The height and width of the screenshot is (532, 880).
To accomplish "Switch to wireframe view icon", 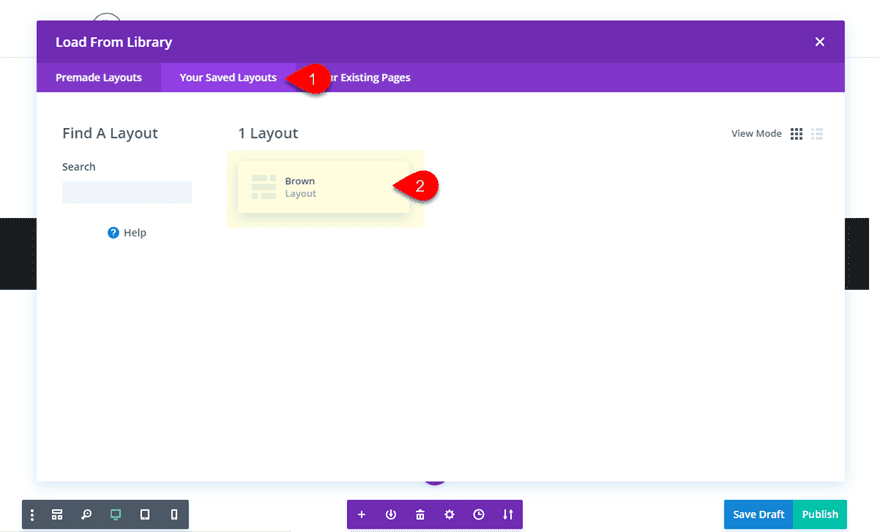I will [57, 515].
